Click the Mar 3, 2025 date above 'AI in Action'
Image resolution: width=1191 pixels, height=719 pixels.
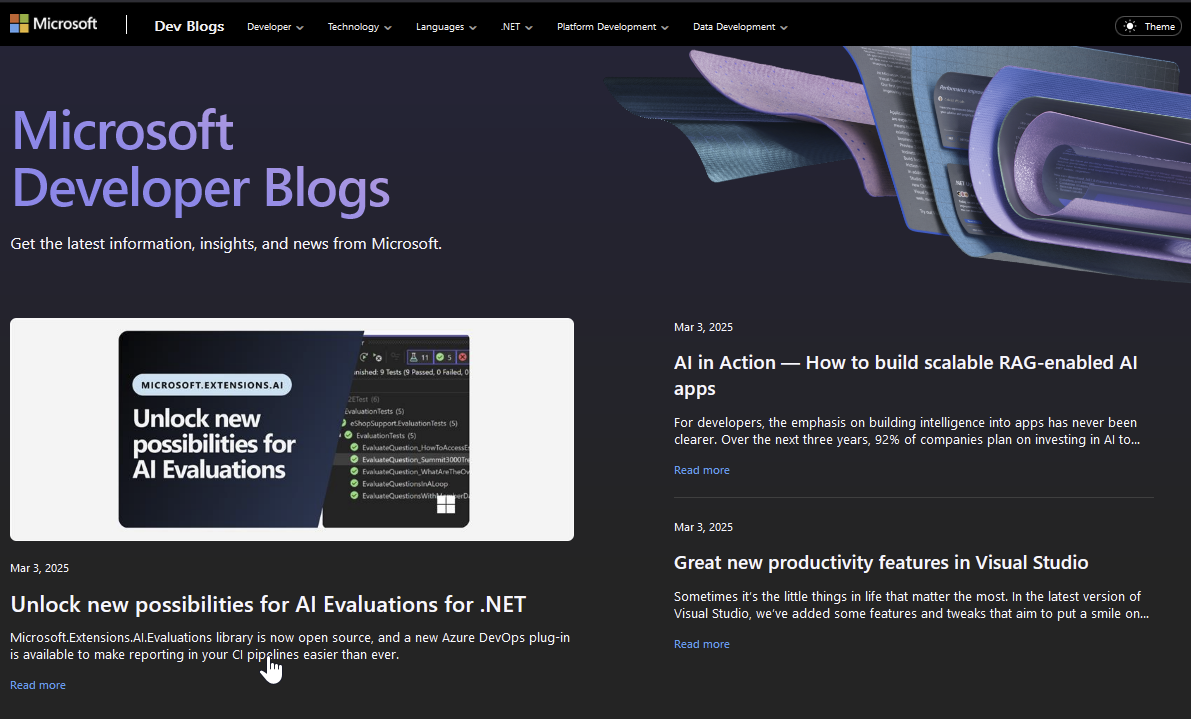[703, 327]
